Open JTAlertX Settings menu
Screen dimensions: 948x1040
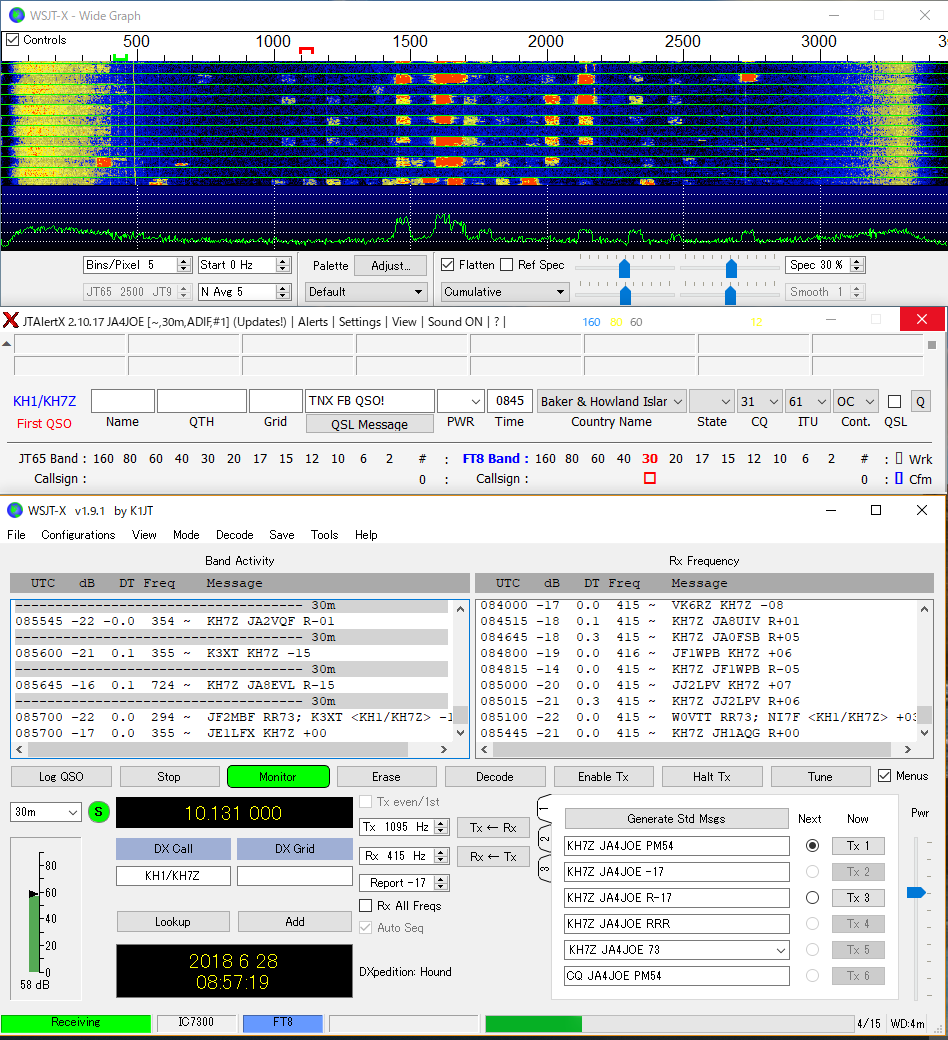[360, 322]
